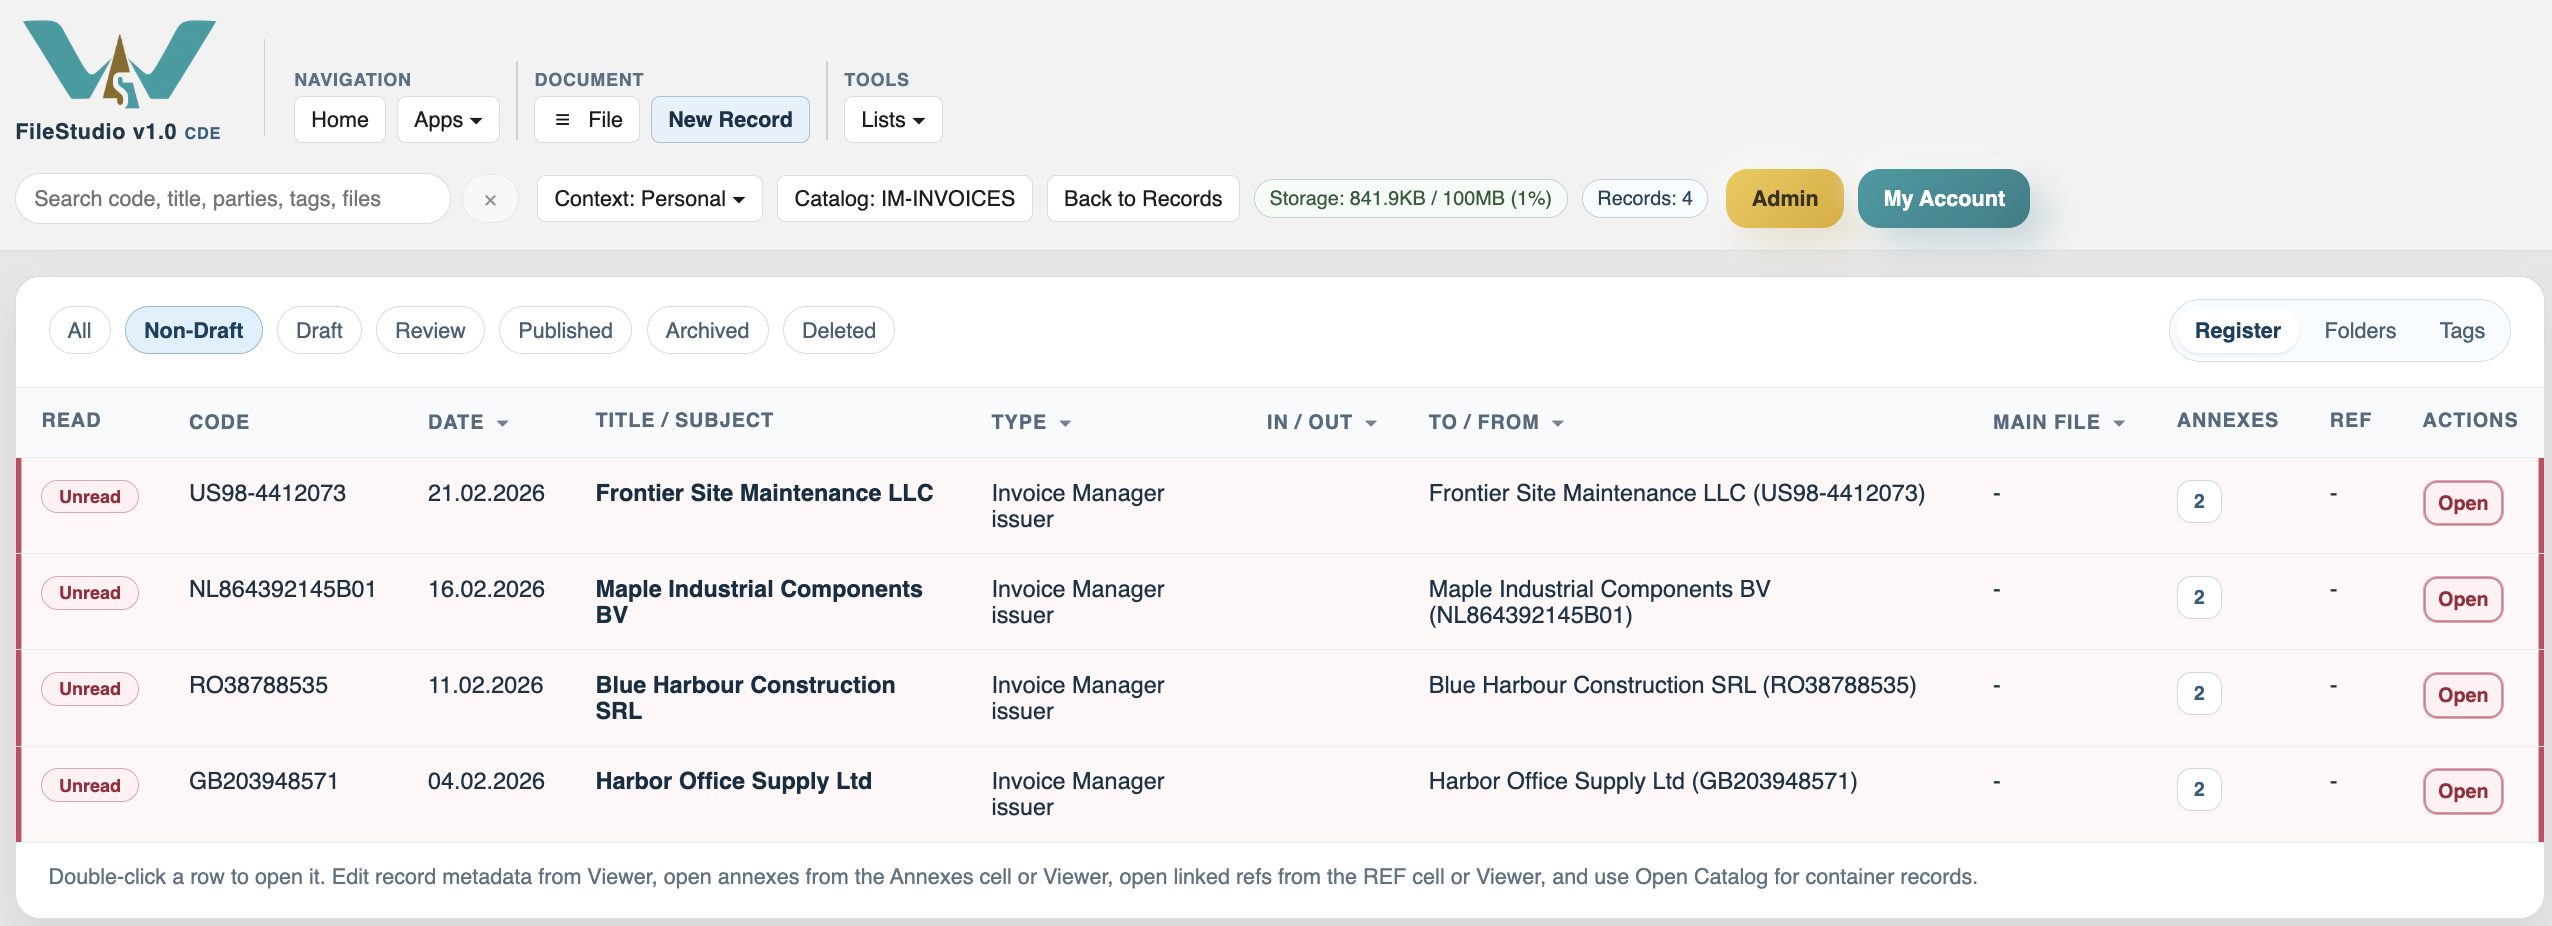Toggle Unread badge for GB203948571 row

click(90, 786)
